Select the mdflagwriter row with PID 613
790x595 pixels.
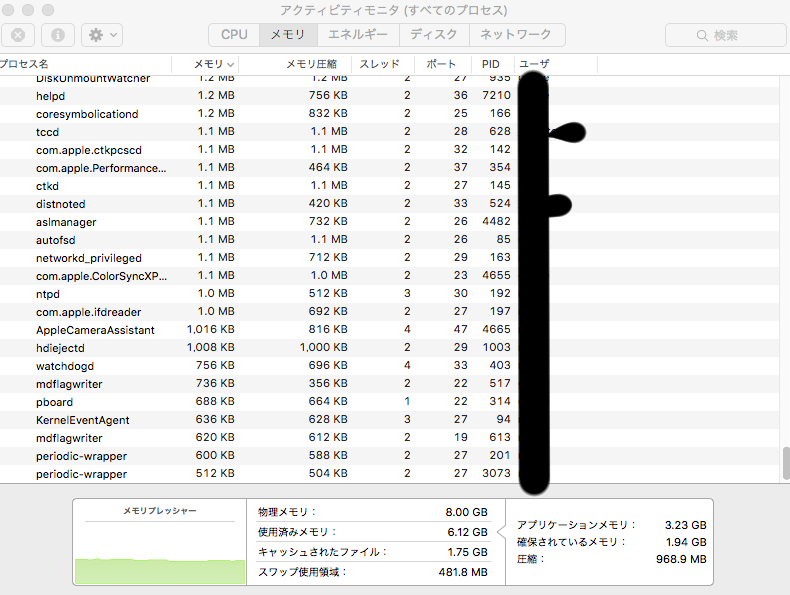coord(390,438)
